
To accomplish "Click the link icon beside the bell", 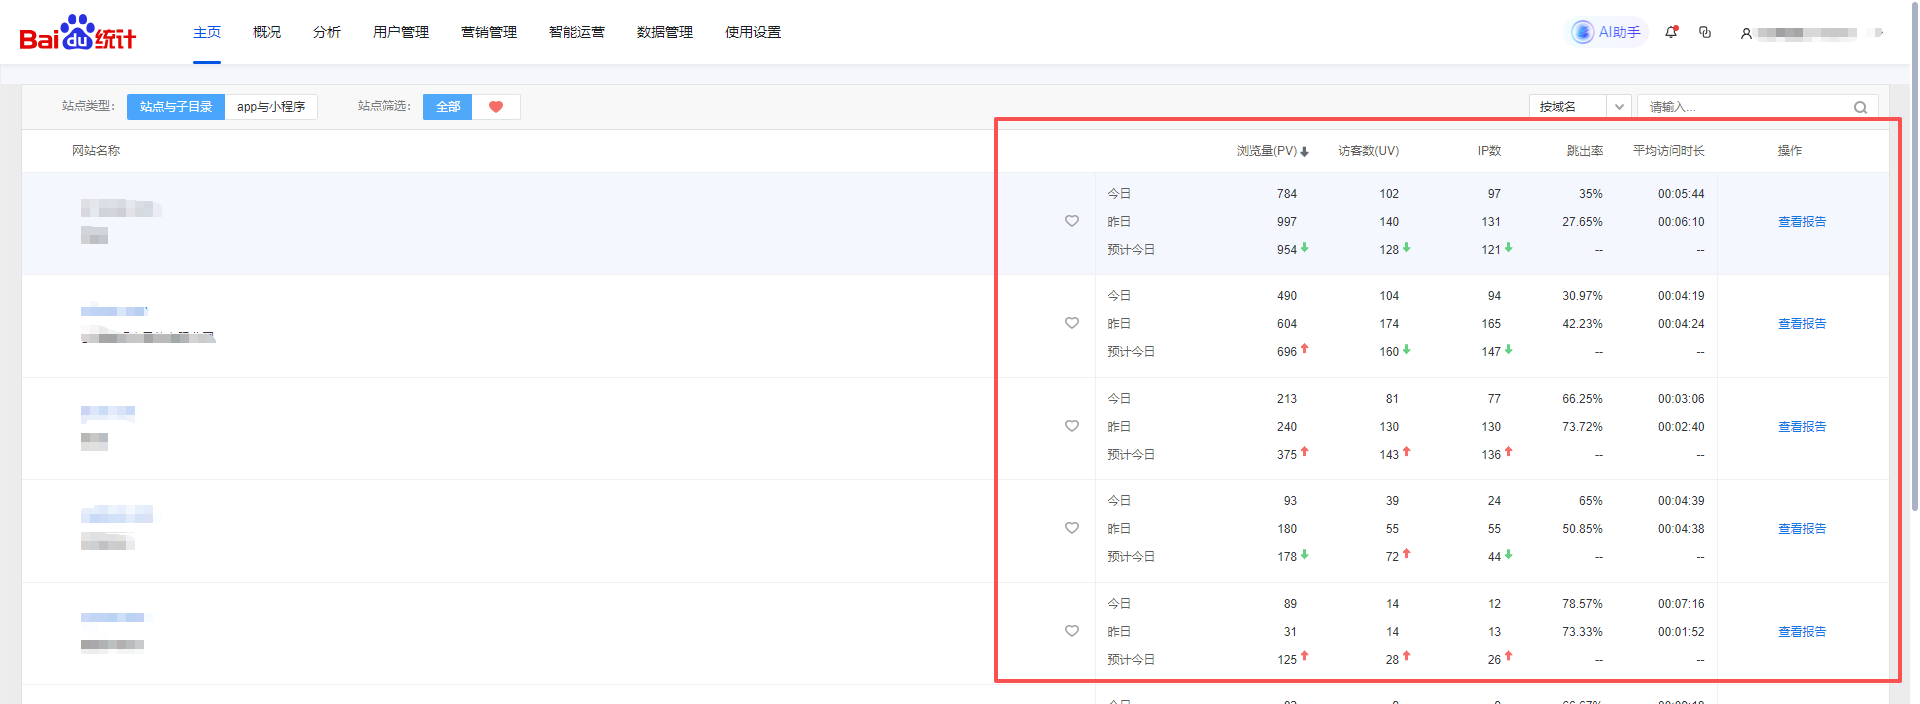I will (1705, 32).
